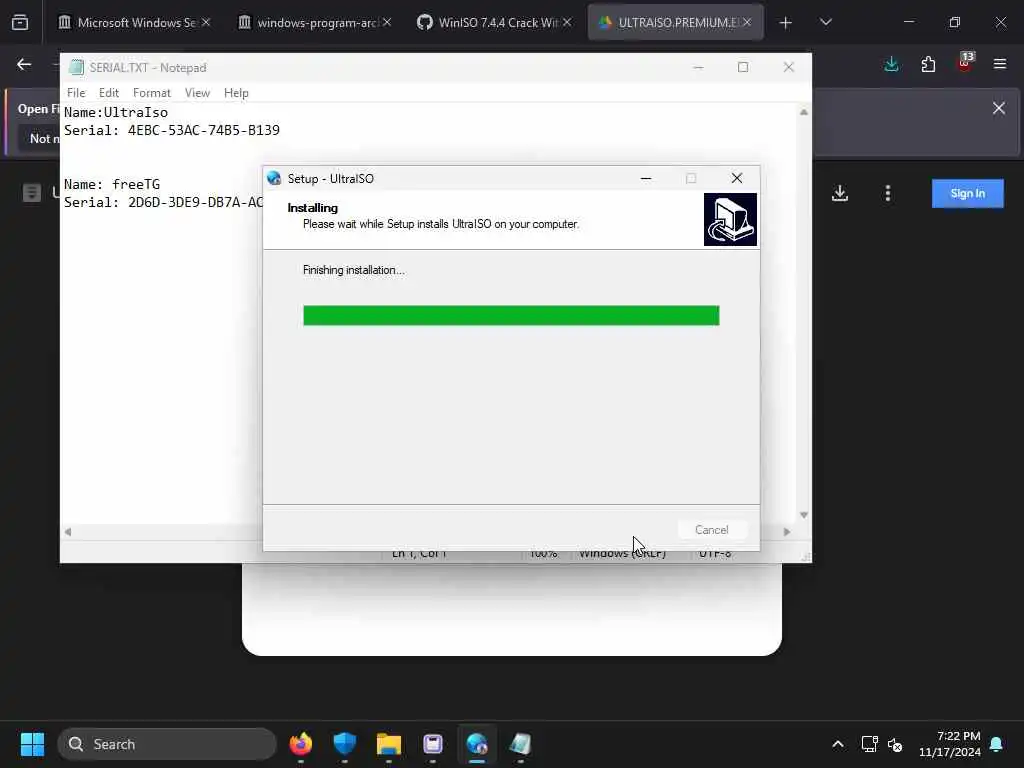Open the browser downloads panel
The image size is (1024, 768).
[x=891, y=64]
